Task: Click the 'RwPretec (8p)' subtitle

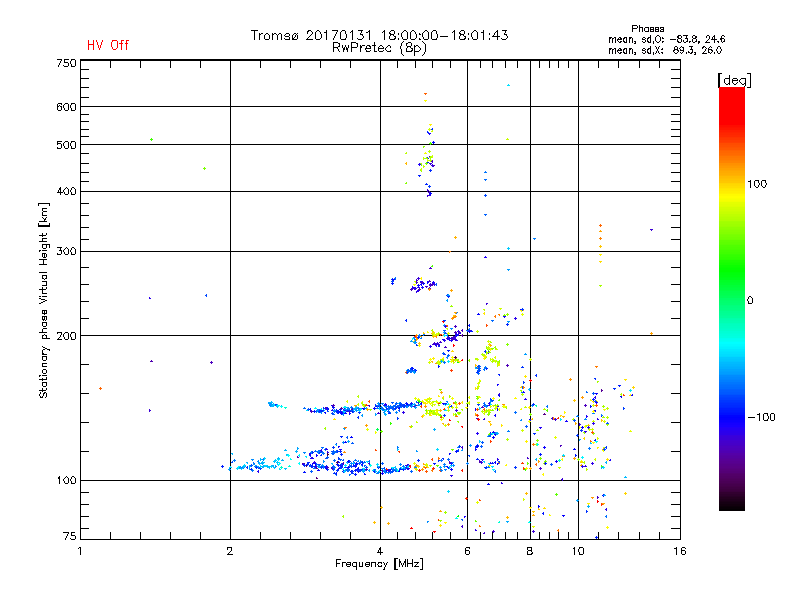Action: [379, 48]
